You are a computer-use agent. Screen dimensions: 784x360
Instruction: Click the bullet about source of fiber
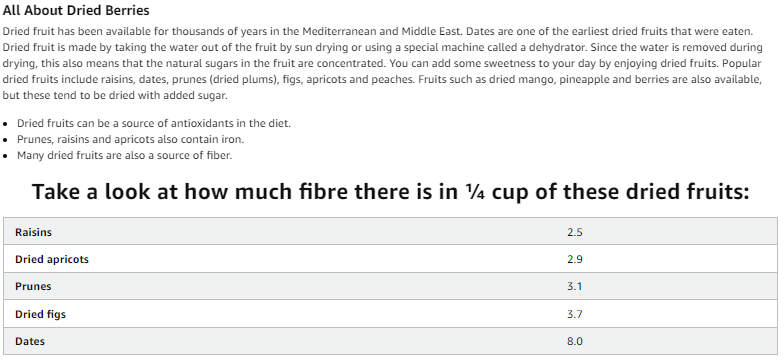(124, 155)
